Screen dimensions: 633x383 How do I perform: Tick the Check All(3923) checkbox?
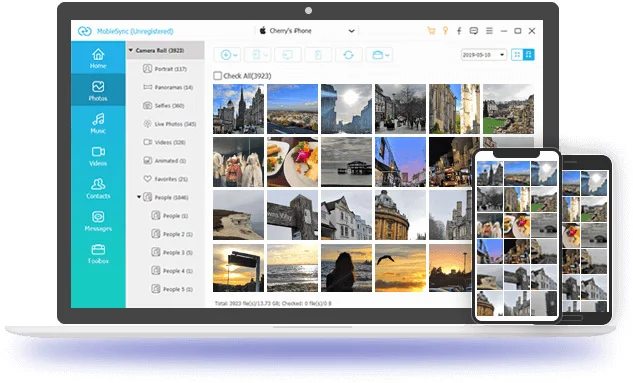(x=218, y=75)
